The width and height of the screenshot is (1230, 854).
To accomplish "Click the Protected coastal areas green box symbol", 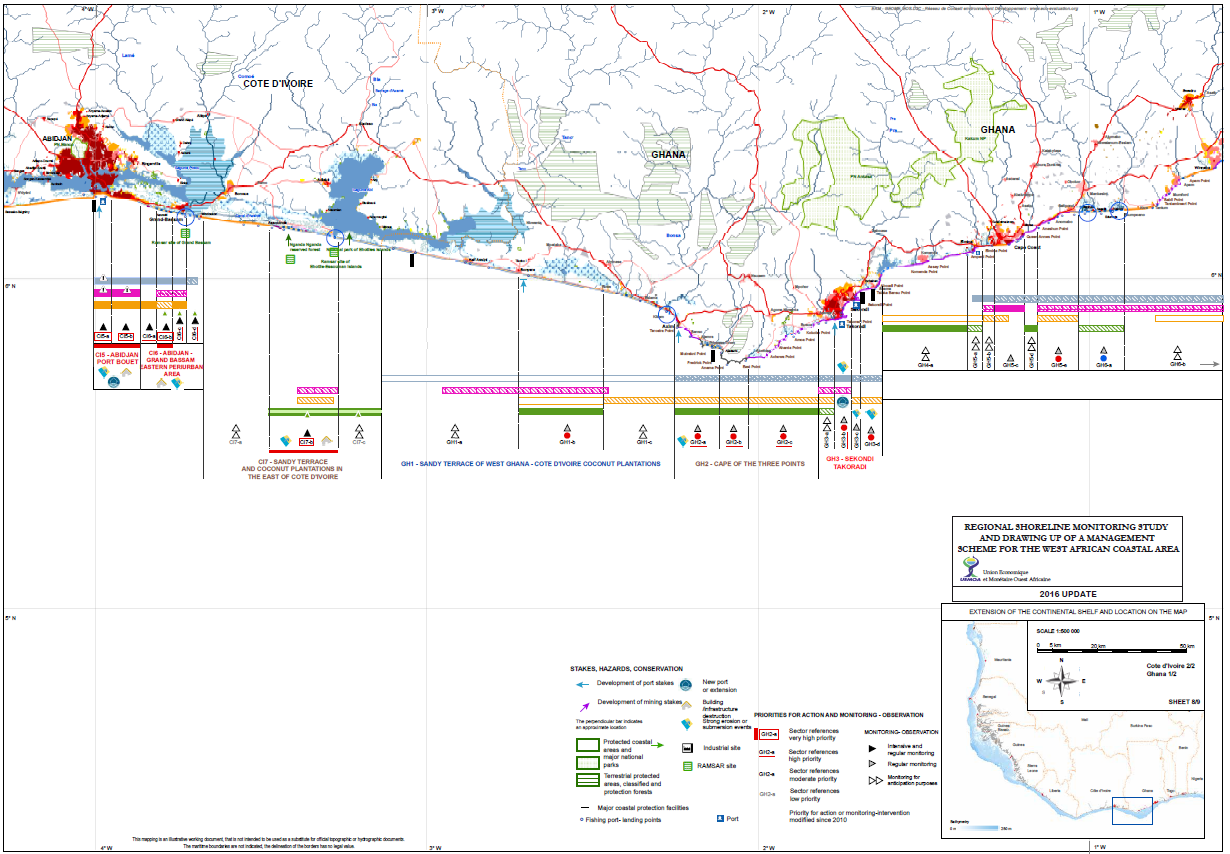I will pos(588,745).
